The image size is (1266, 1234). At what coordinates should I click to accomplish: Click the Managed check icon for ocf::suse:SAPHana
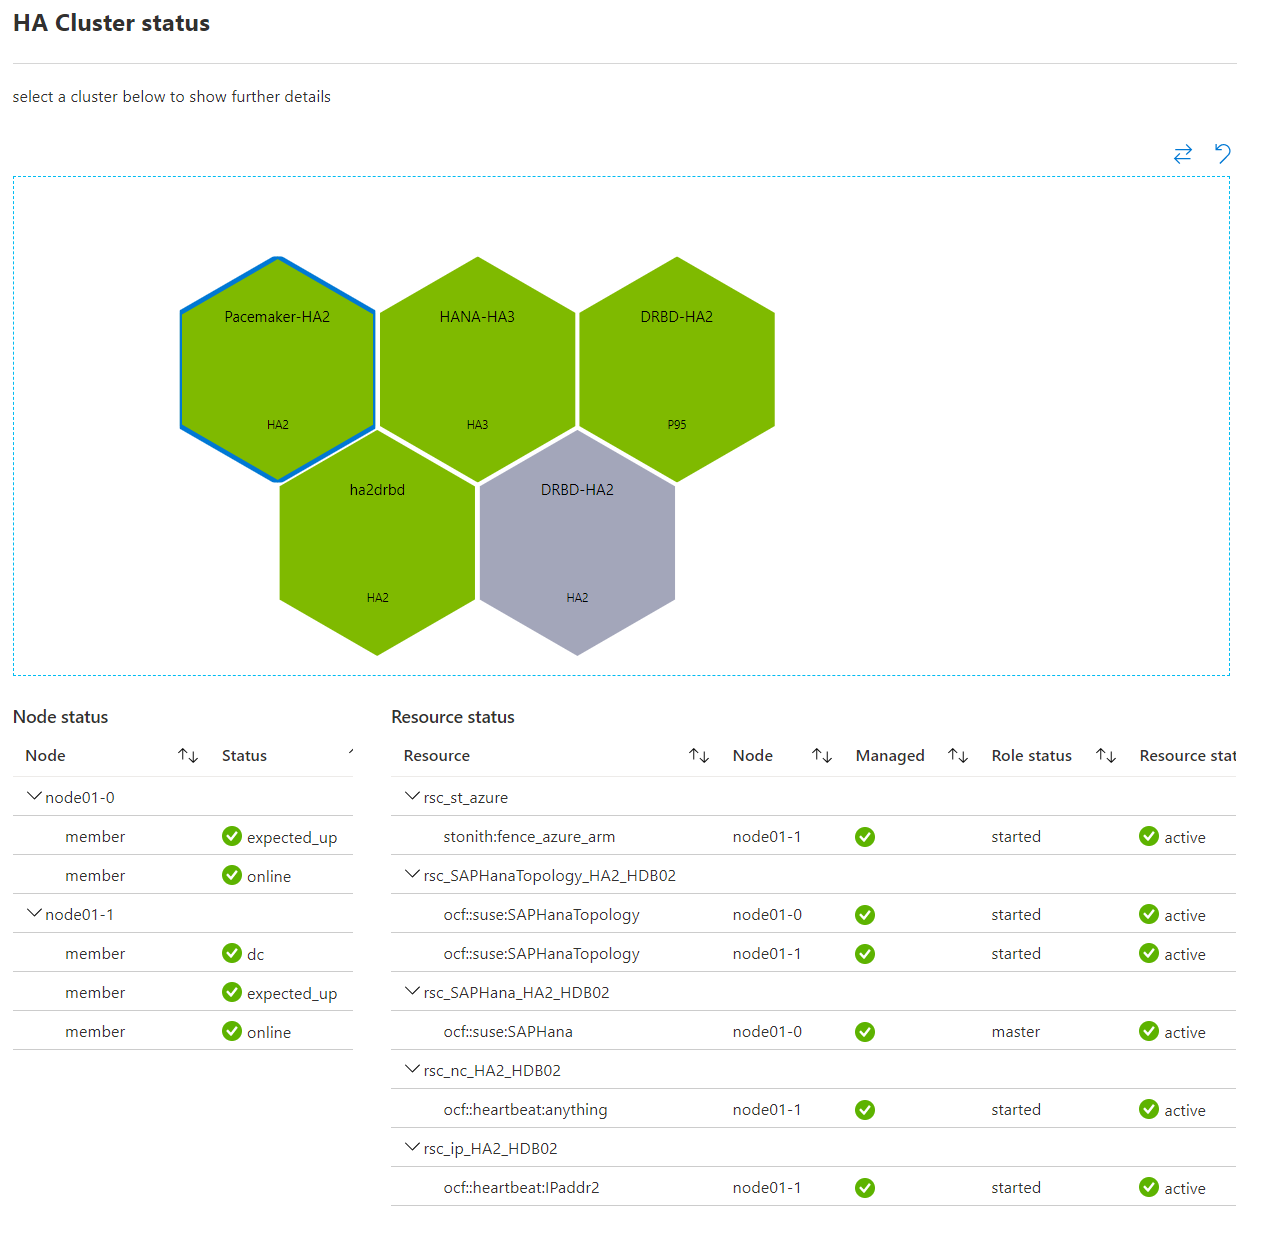(x=865, y=1032)
